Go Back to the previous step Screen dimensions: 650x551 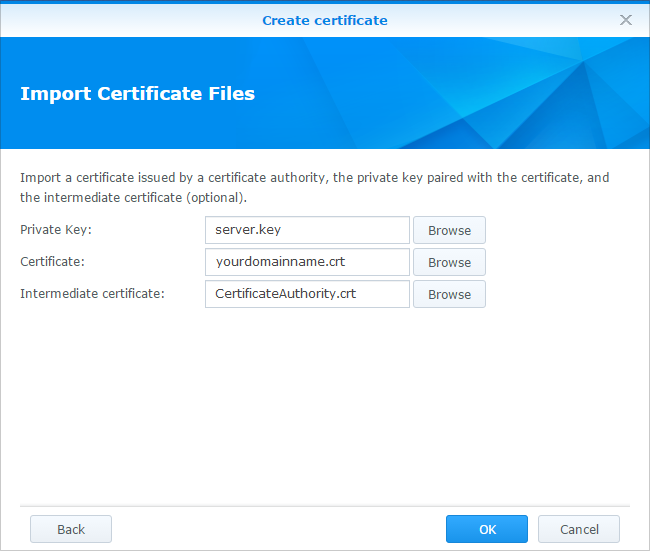pos(71,529)
